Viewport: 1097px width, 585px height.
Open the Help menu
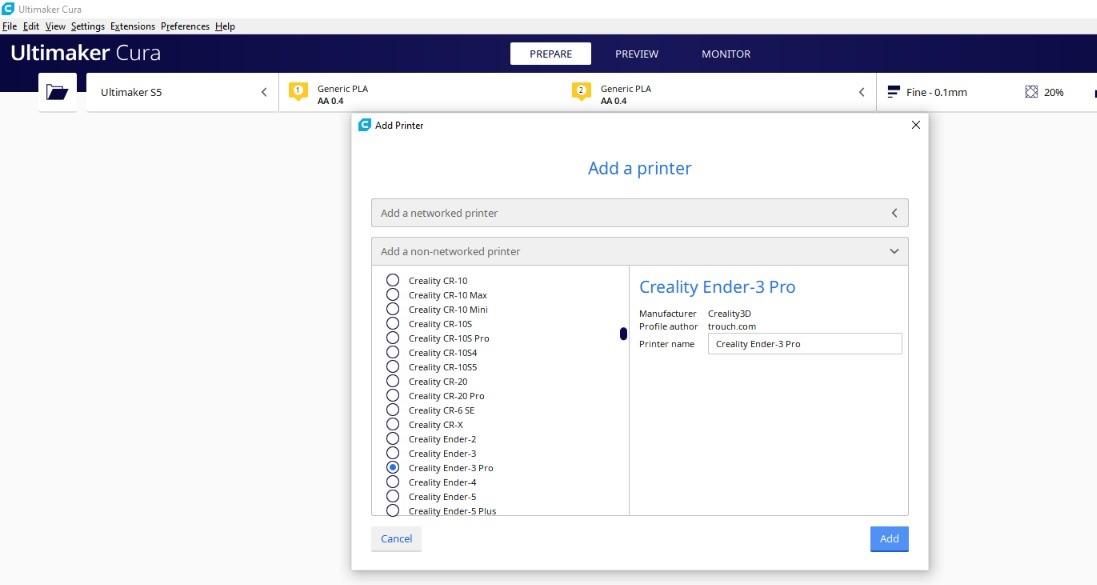tap(225, 26)
